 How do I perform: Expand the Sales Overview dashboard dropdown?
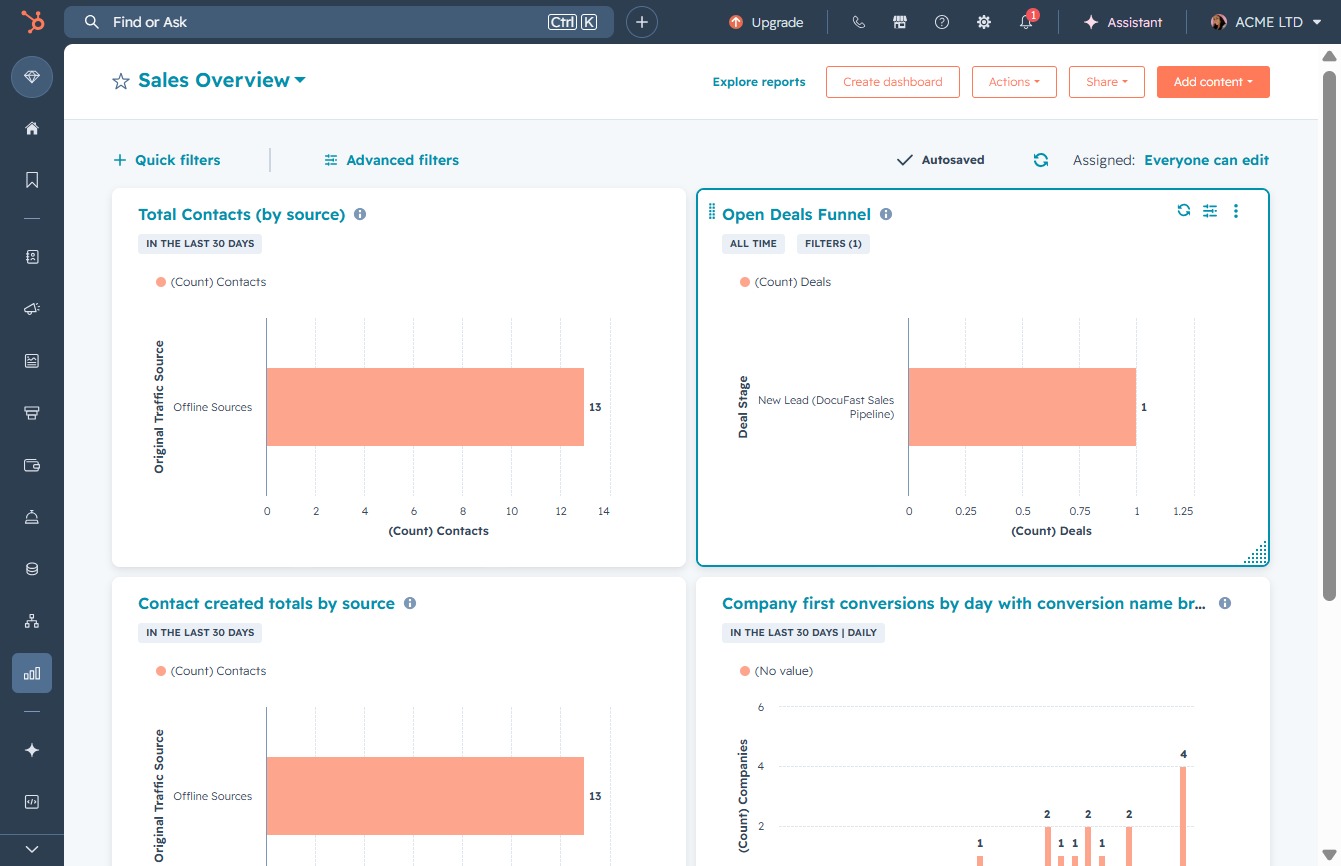(x=300, y=81)
